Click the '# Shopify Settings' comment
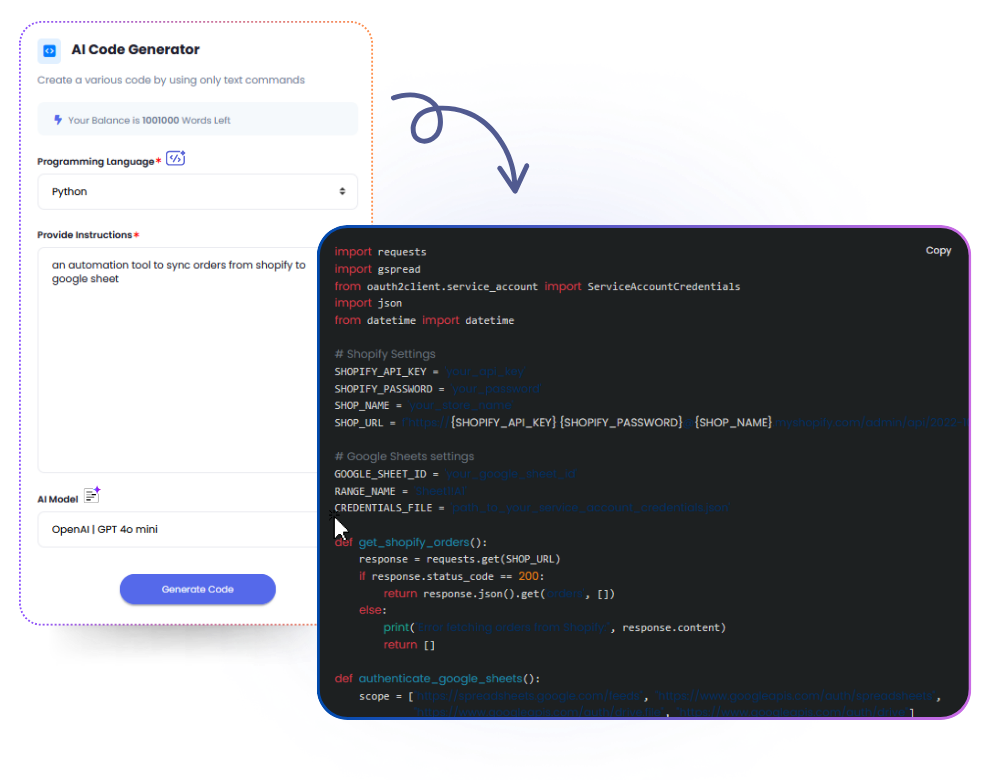This screenshot has height=780, width=1000. click(385, 354)
